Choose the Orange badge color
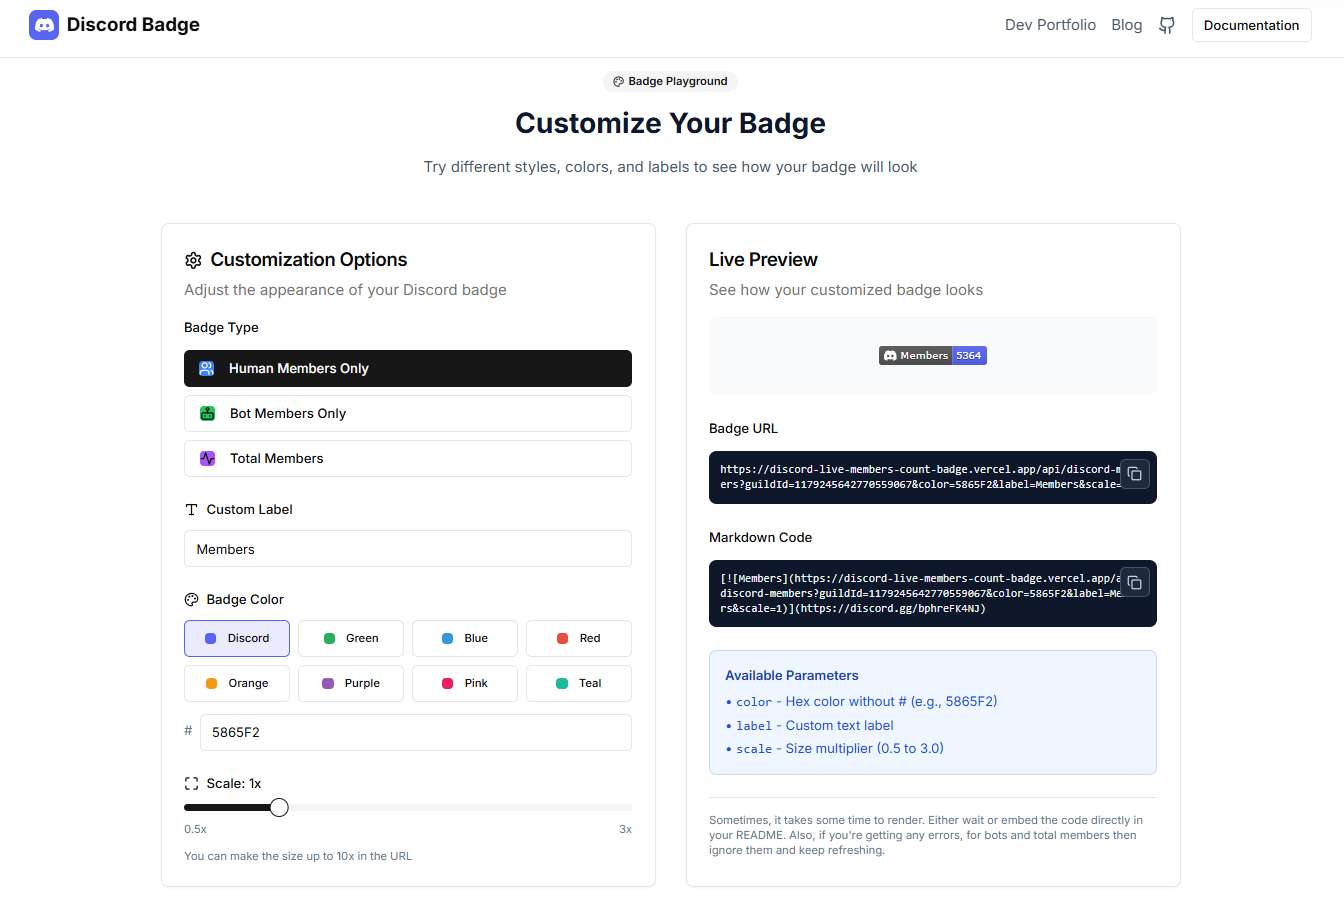The height and width of the screenshot is (898, 1344). [x=237, y=683]
